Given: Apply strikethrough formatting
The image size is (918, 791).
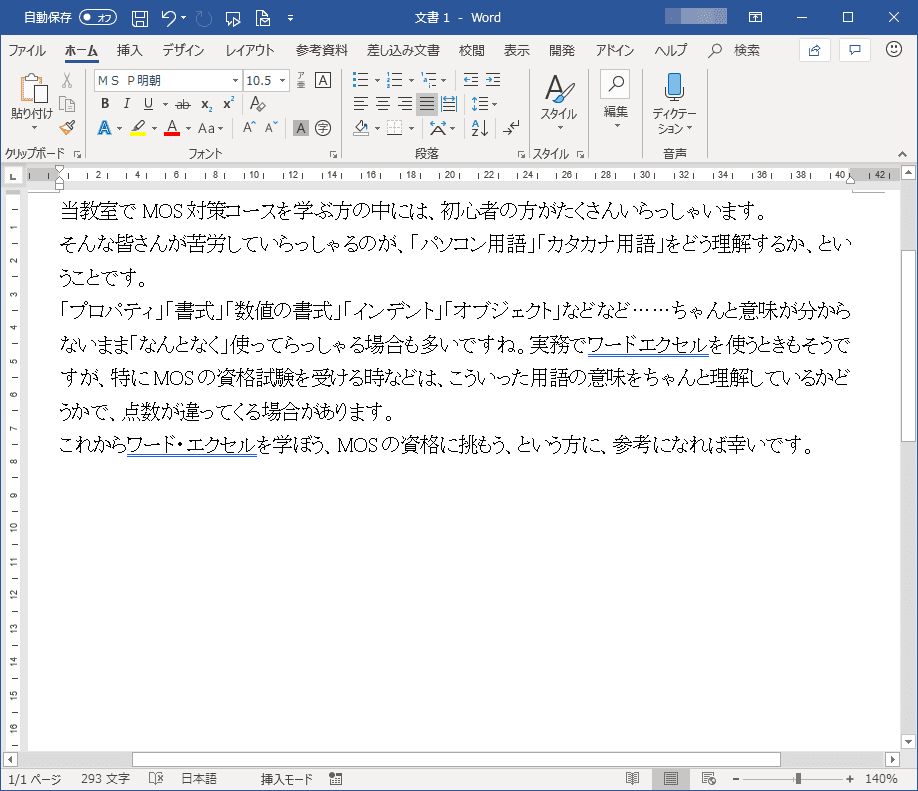Looking at the screenshot, I should click(x=183, y=105).
